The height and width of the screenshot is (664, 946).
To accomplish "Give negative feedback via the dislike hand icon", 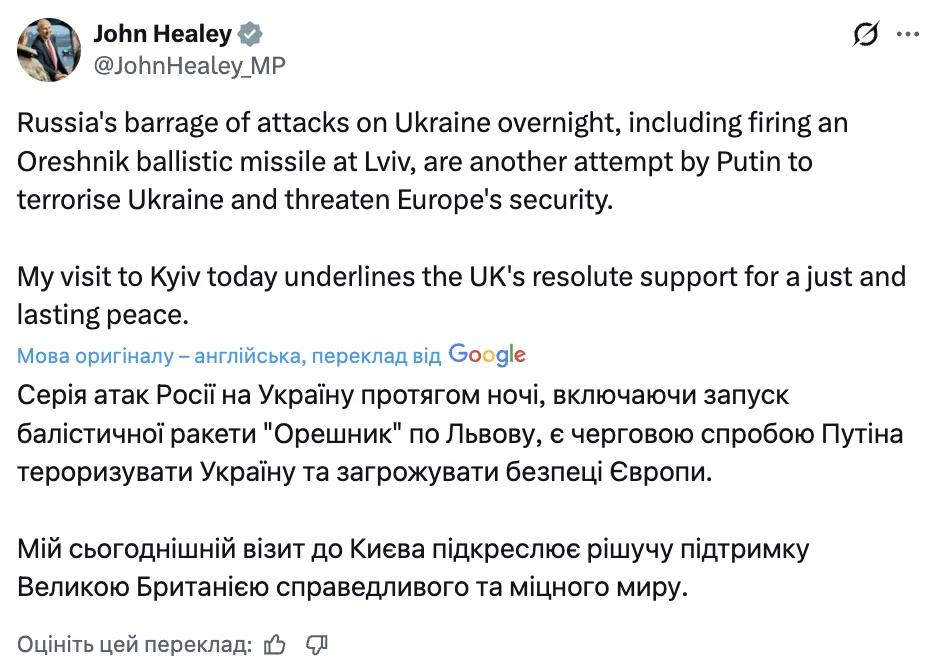I will pyautogui.click(x=317, y=645).
